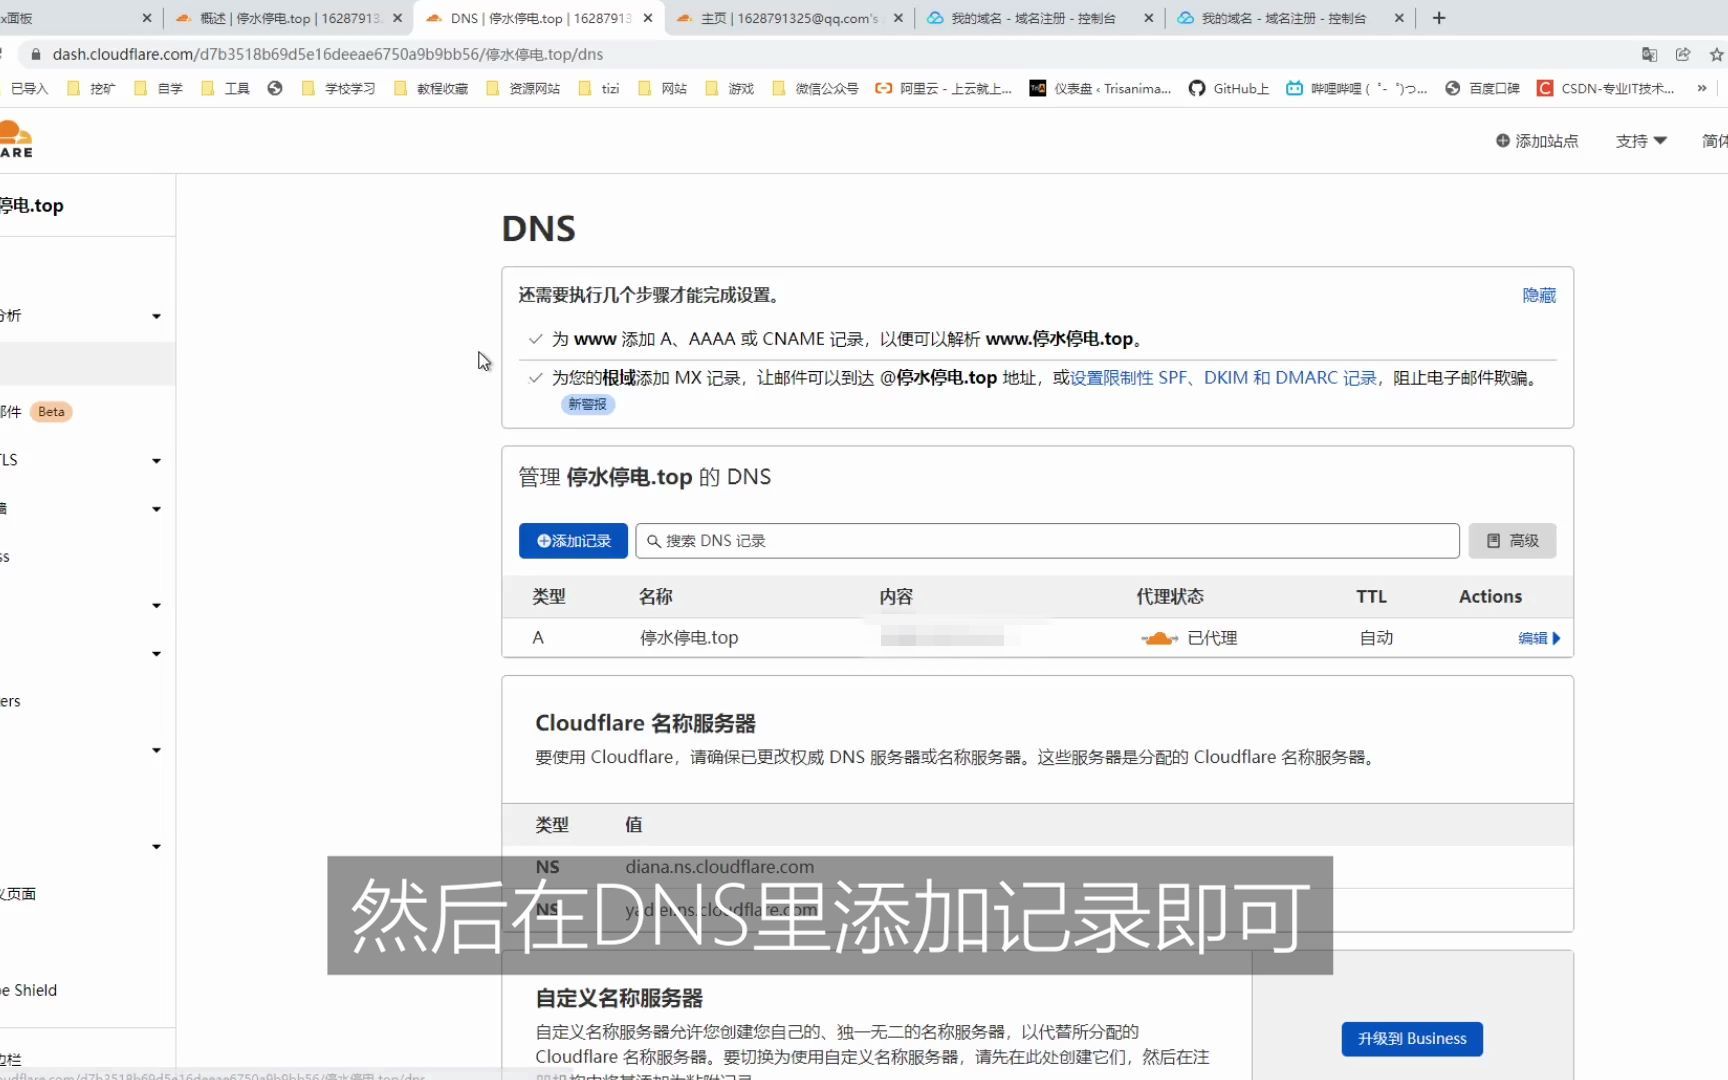Expand the TLS sidebar section arrow
Image resolution: width=1728 pixels, height=1080 pixels.
tap(156, 461)
